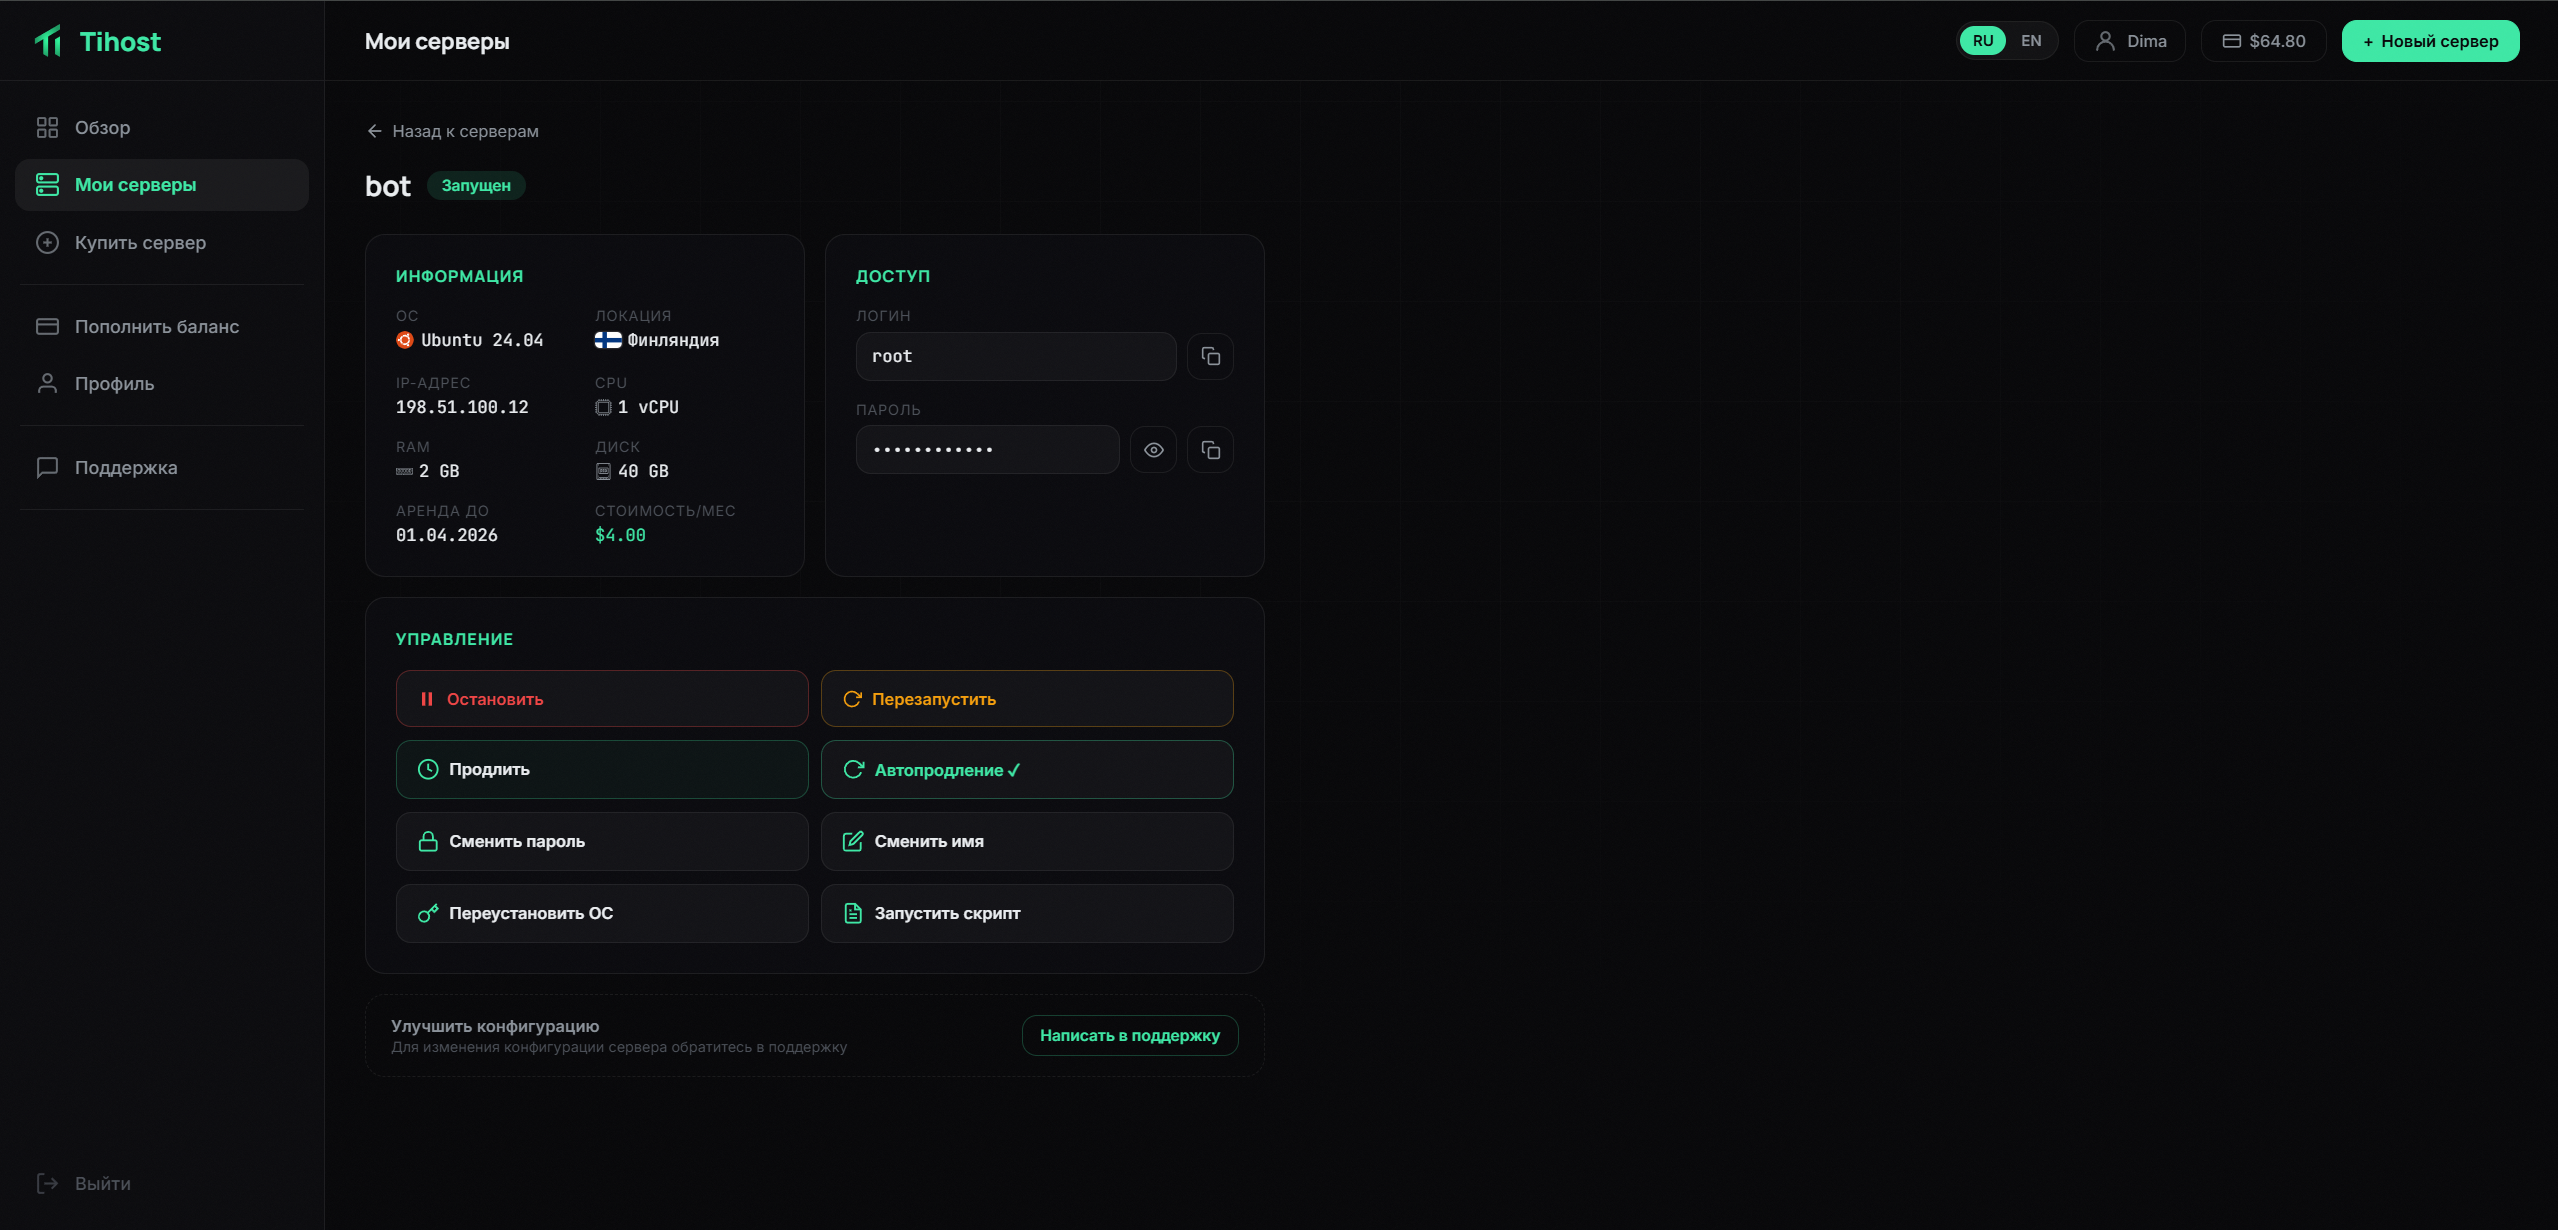
Task: Click Сменить имя button
Action: click(1027, 841)
